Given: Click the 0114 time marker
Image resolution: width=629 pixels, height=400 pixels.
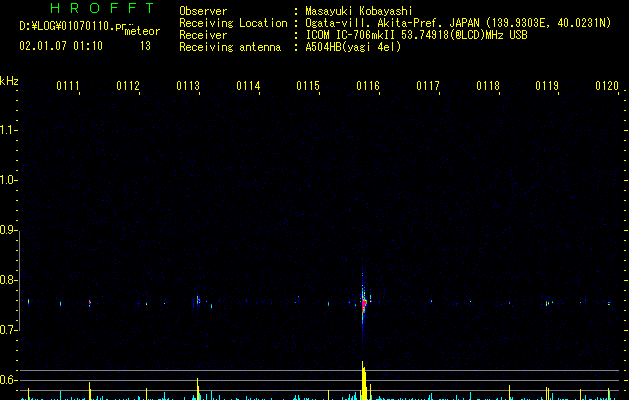Looking at the screenshot, I should 248,86.
